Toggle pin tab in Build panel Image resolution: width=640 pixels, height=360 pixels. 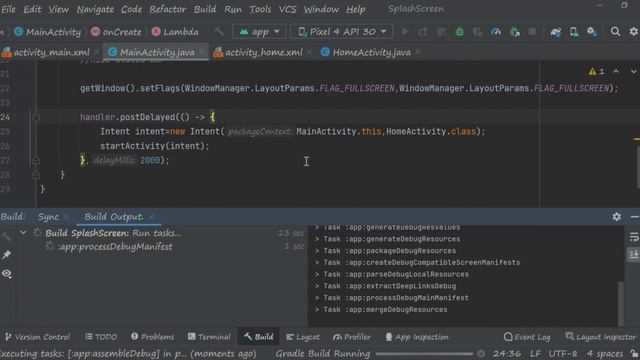pos(7,255)
